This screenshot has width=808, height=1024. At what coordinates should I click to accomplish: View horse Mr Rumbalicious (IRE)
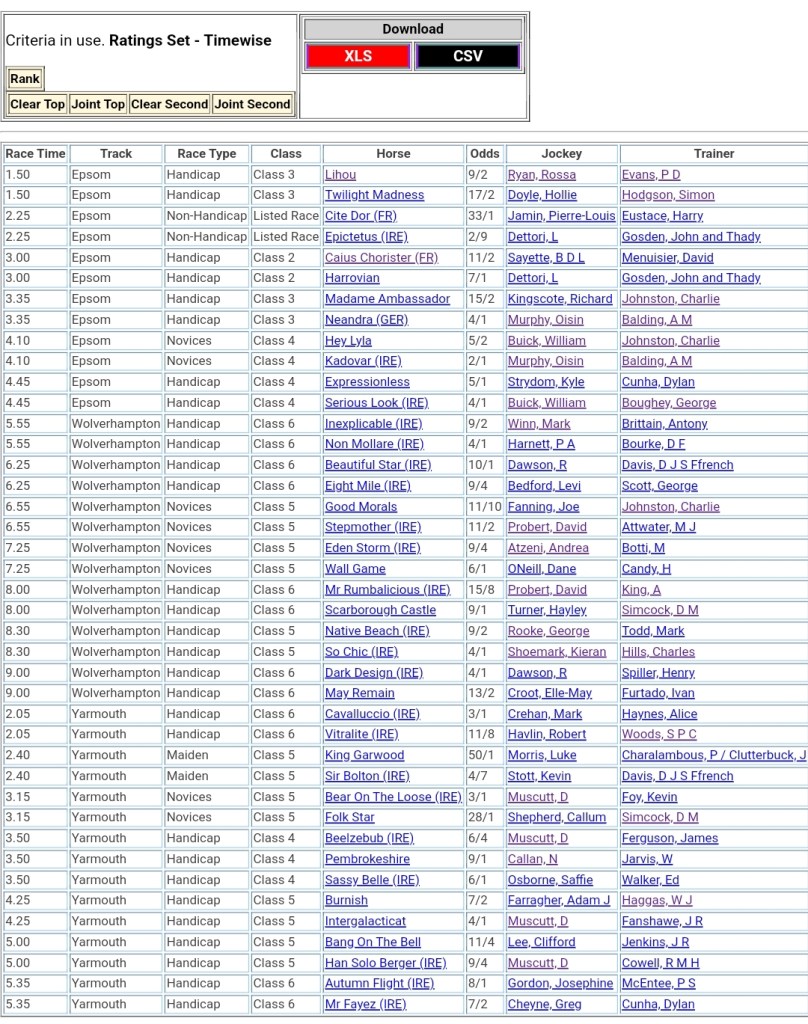[x=387, y=590]
